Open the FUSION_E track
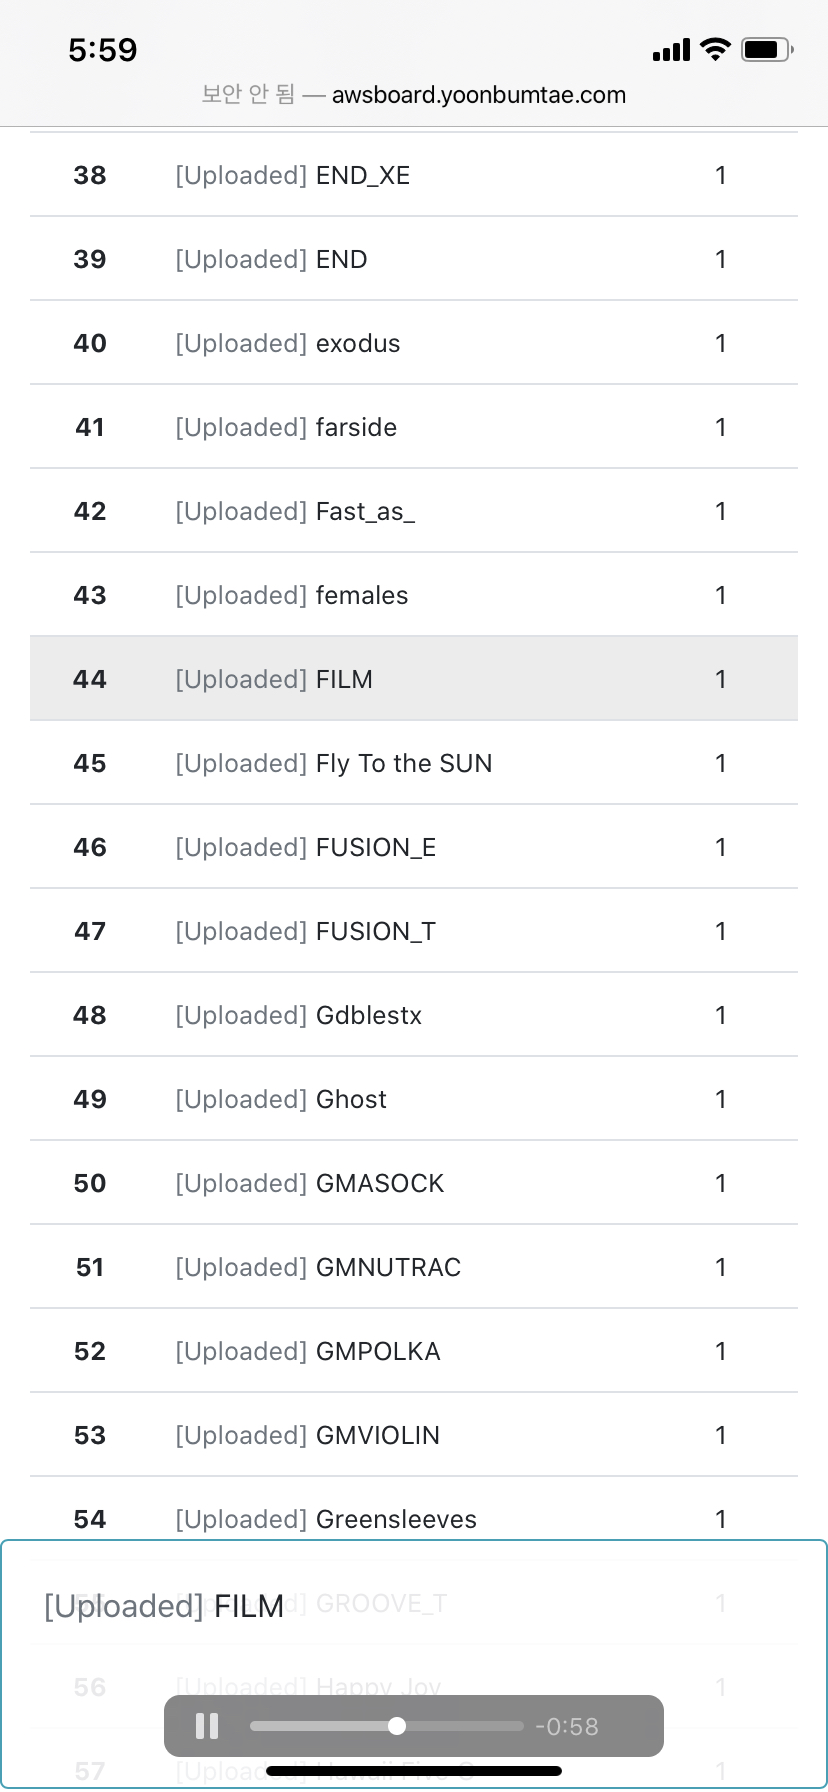The image size is (828, 1792). [376, 848]
